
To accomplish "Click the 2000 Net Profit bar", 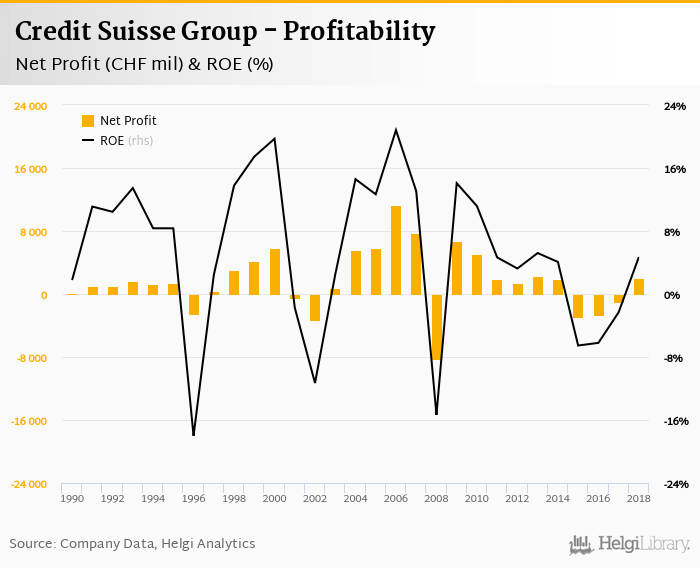I will (275, 272).
